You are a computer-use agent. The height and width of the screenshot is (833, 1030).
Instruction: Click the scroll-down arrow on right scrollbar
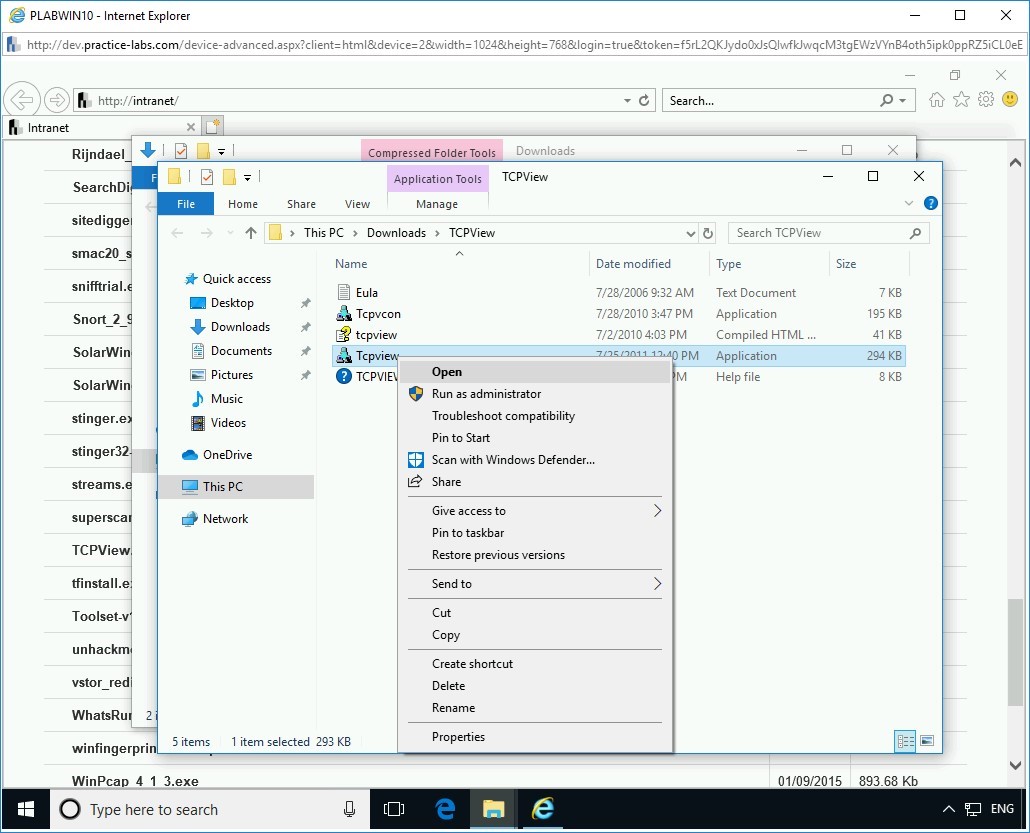click(x=1015, y=763)
